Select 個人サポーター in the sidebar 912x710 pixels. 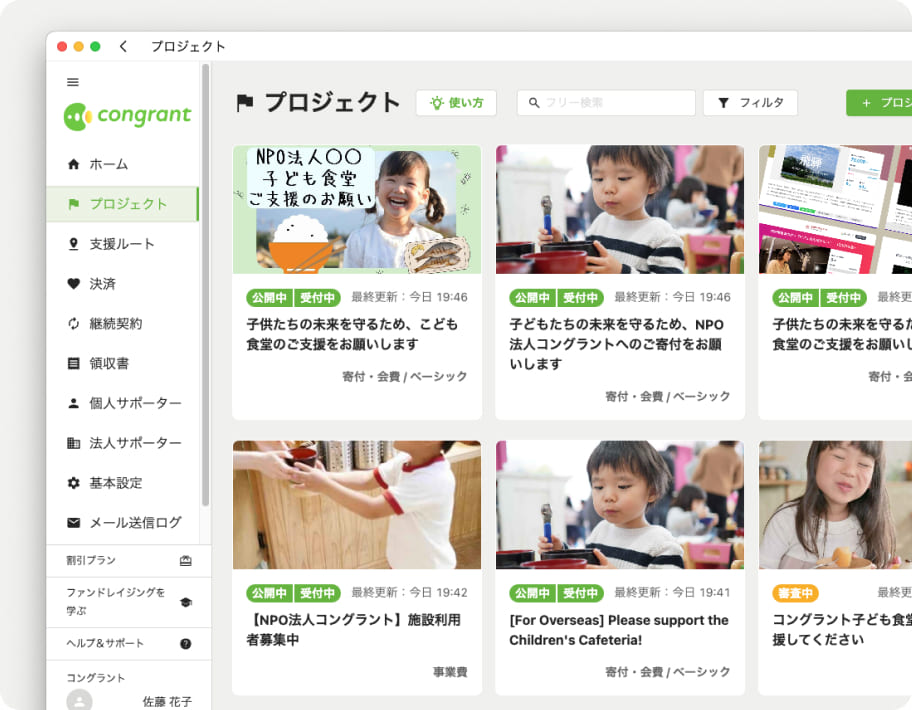coord(122,403)
